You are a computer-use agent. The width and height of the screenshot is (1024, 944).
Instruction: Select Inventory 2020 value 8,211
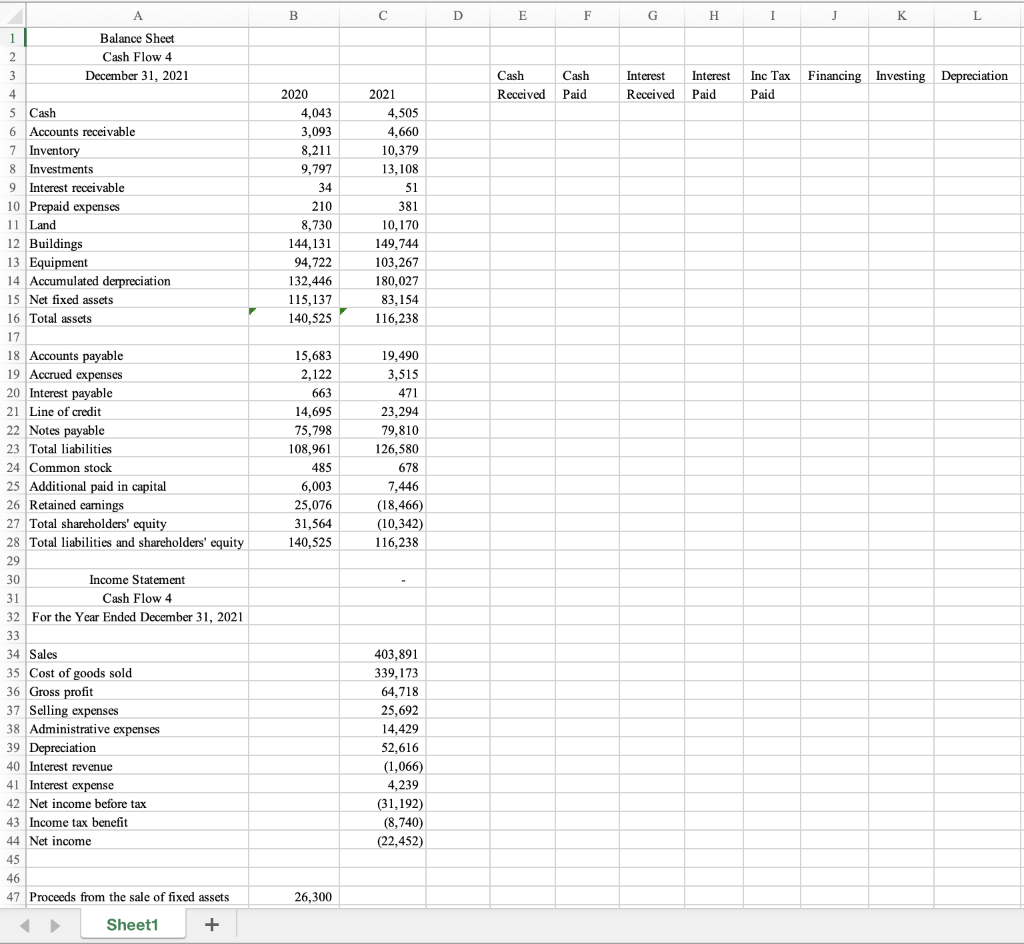[x=294, y=150]
